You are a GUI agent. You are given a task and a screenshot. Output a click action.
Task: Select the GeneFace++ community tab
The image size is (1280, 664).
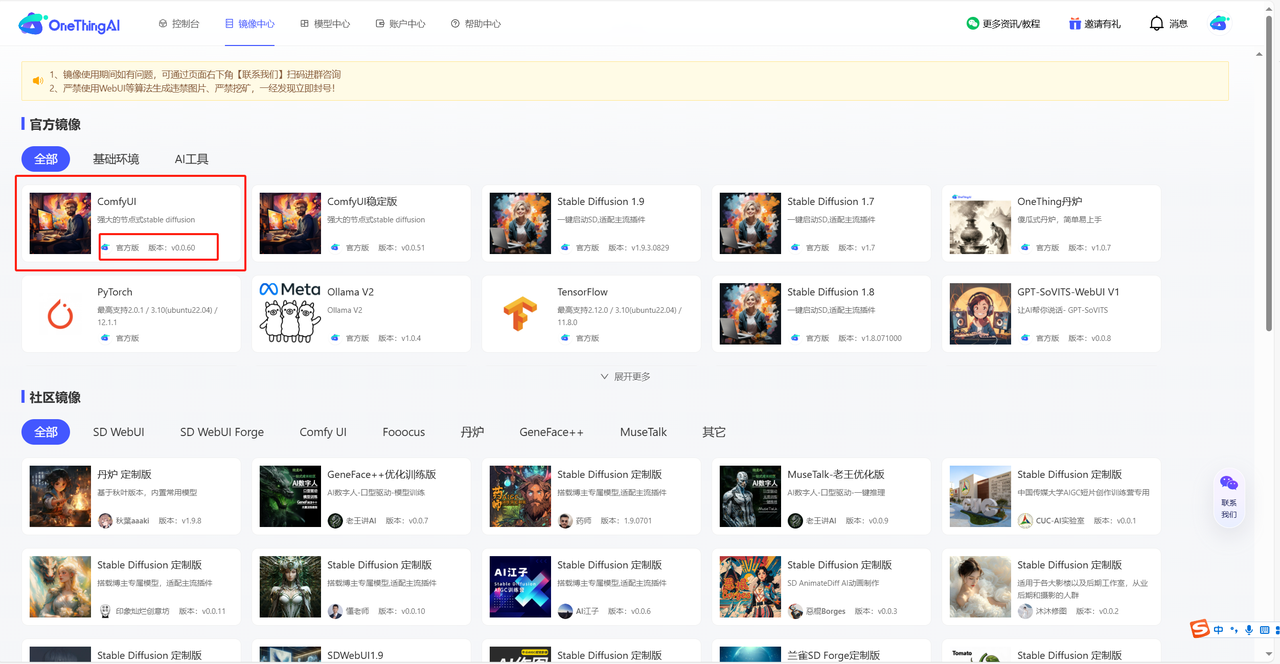[x=551, y=432]
